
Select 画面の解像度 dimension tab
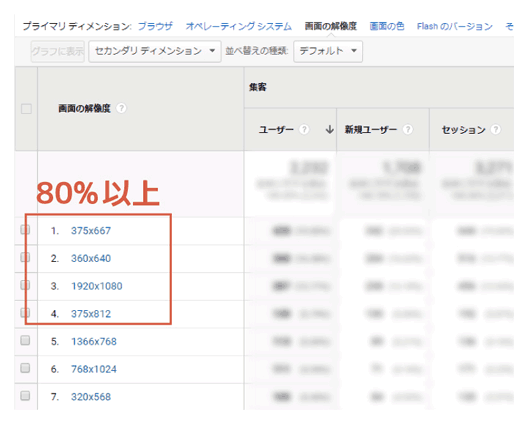pyautogui.click(x=331, y=26)
